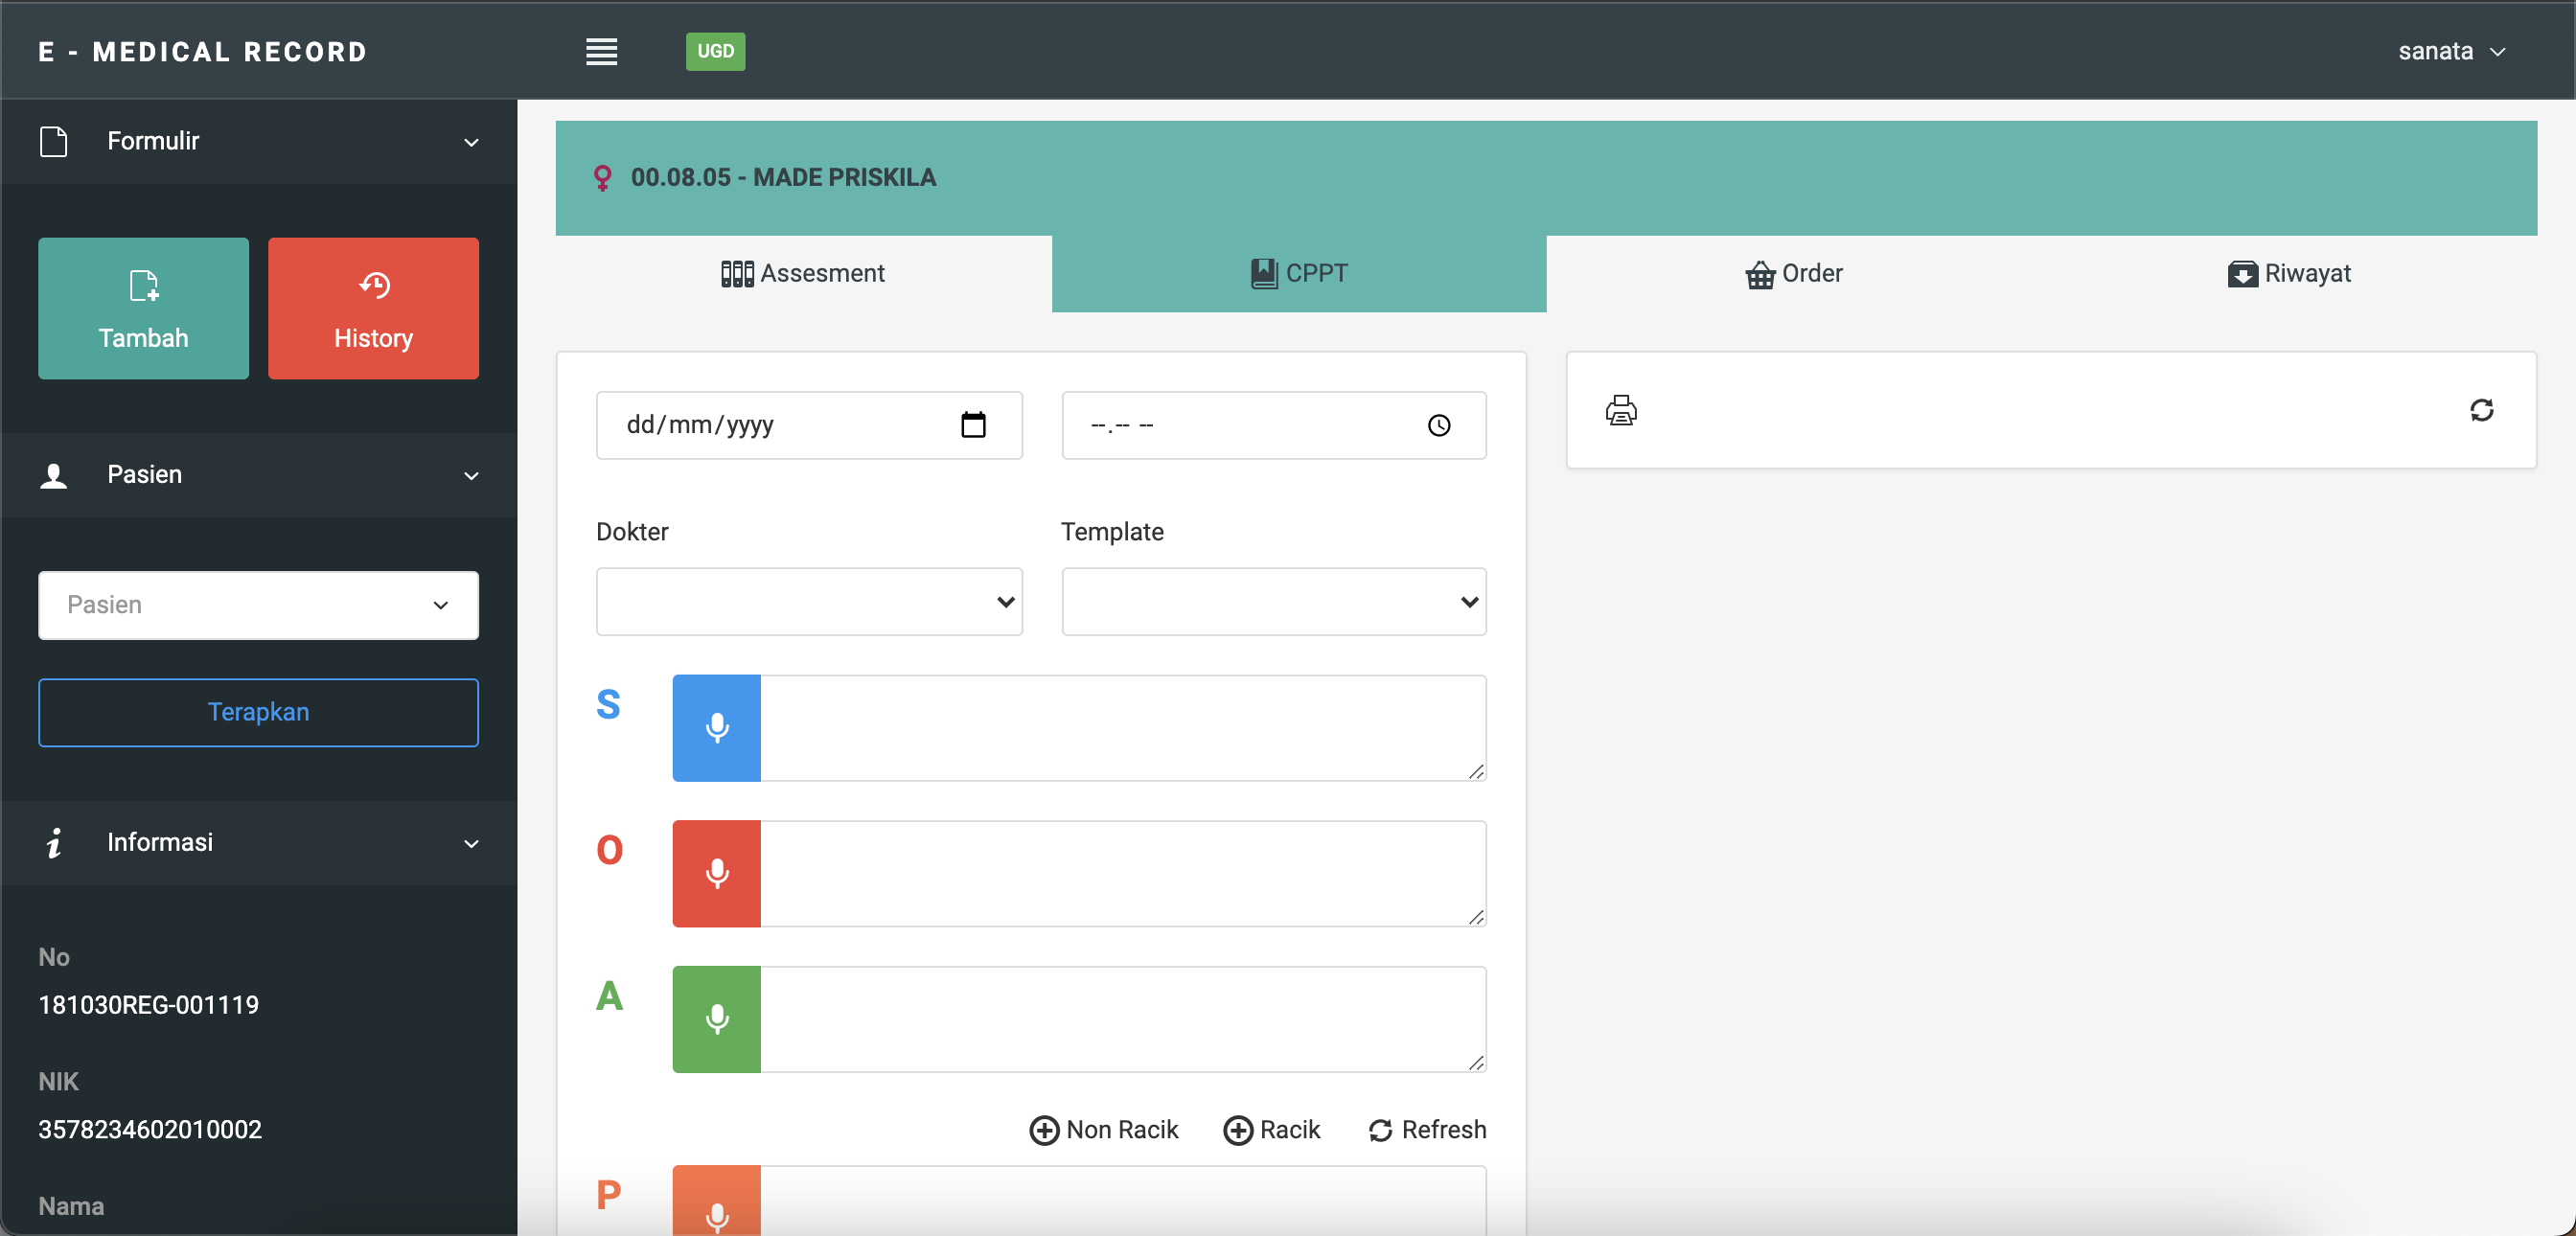Click the reload icon in right panel
Viewport: 2576px width, 1236px height.
(2481, 410)
